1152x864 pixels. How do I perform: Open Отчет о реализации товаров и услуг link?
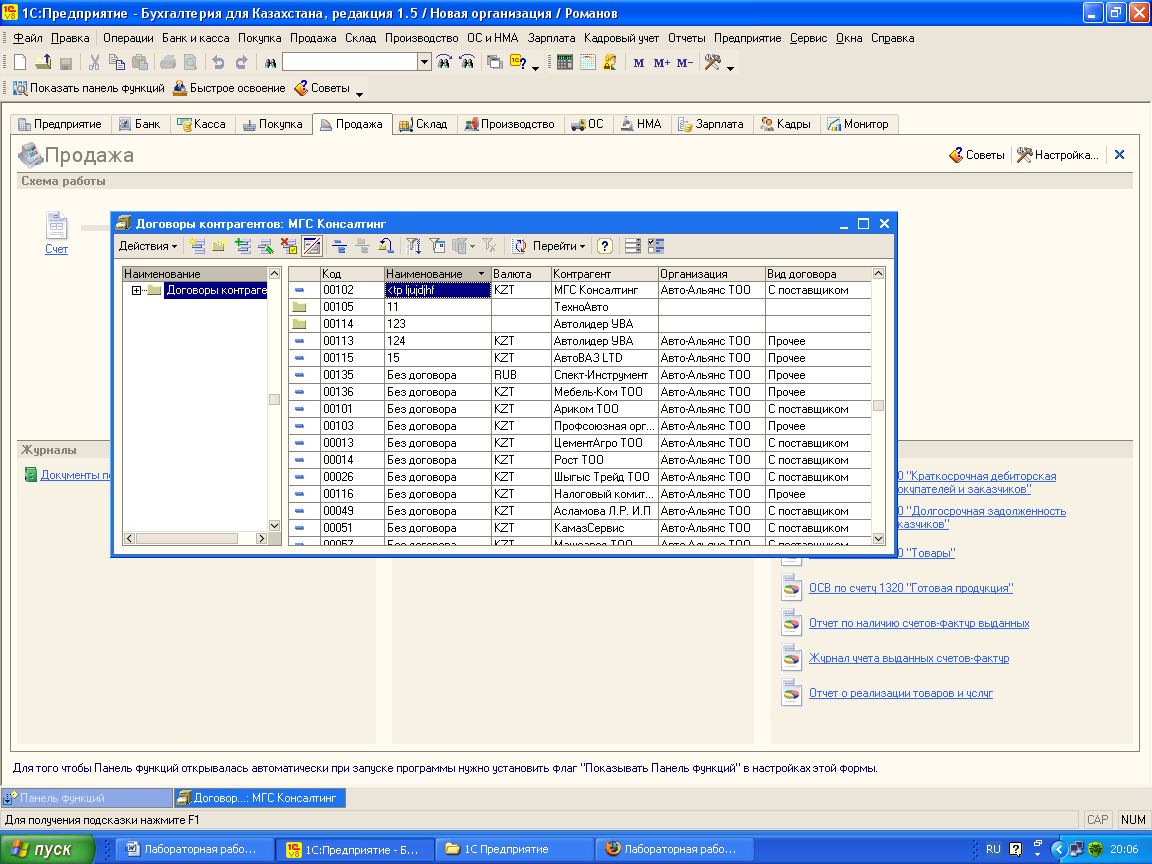click(x=901, y=693)
